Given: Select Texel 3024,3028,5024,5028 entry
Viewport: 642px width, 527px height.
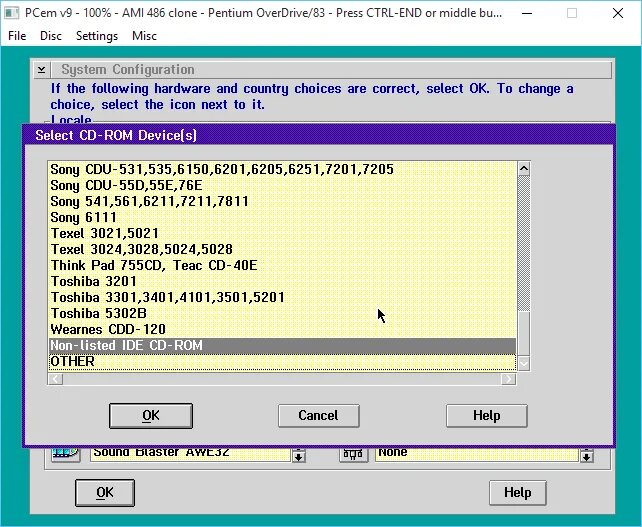Looking at the screenshot, I should pyautogui.click(x=282, y=249).
